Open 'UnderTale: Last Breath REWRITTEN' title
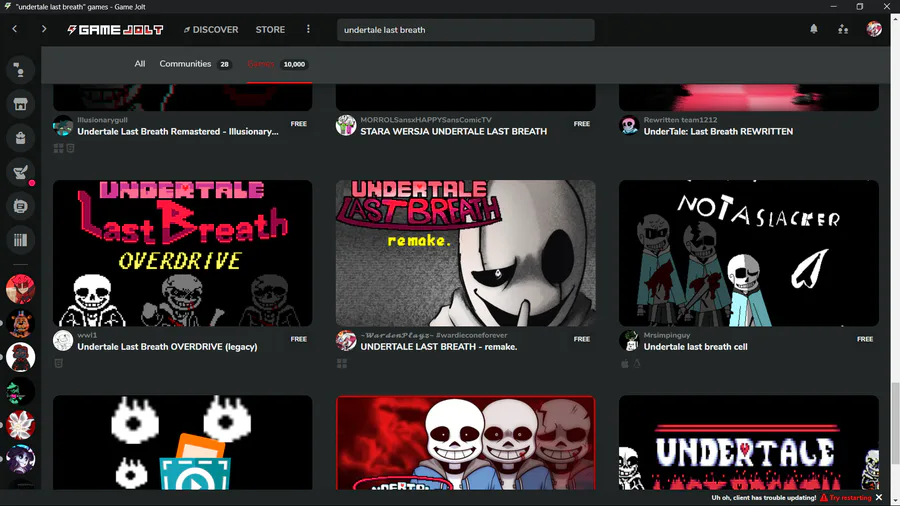The height and width of the screenshot is (506, 900). pos(718,131)
